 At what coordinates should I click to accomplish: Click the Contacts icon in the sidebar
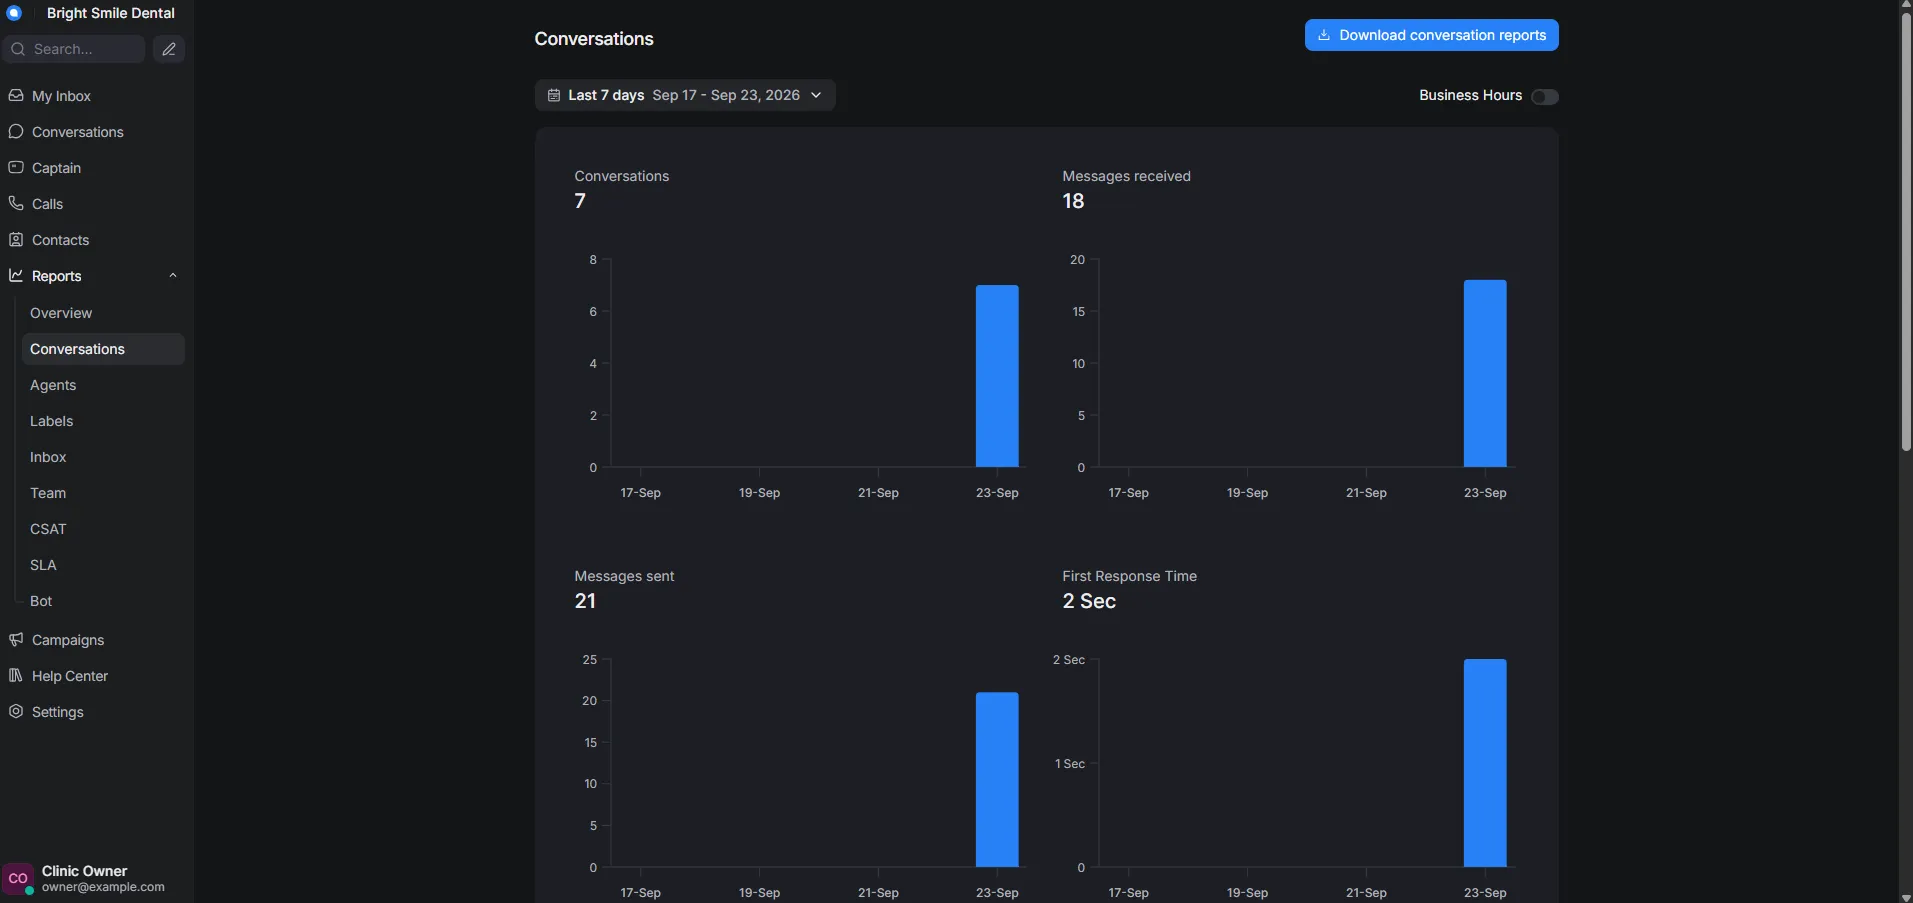pos(16,240)
